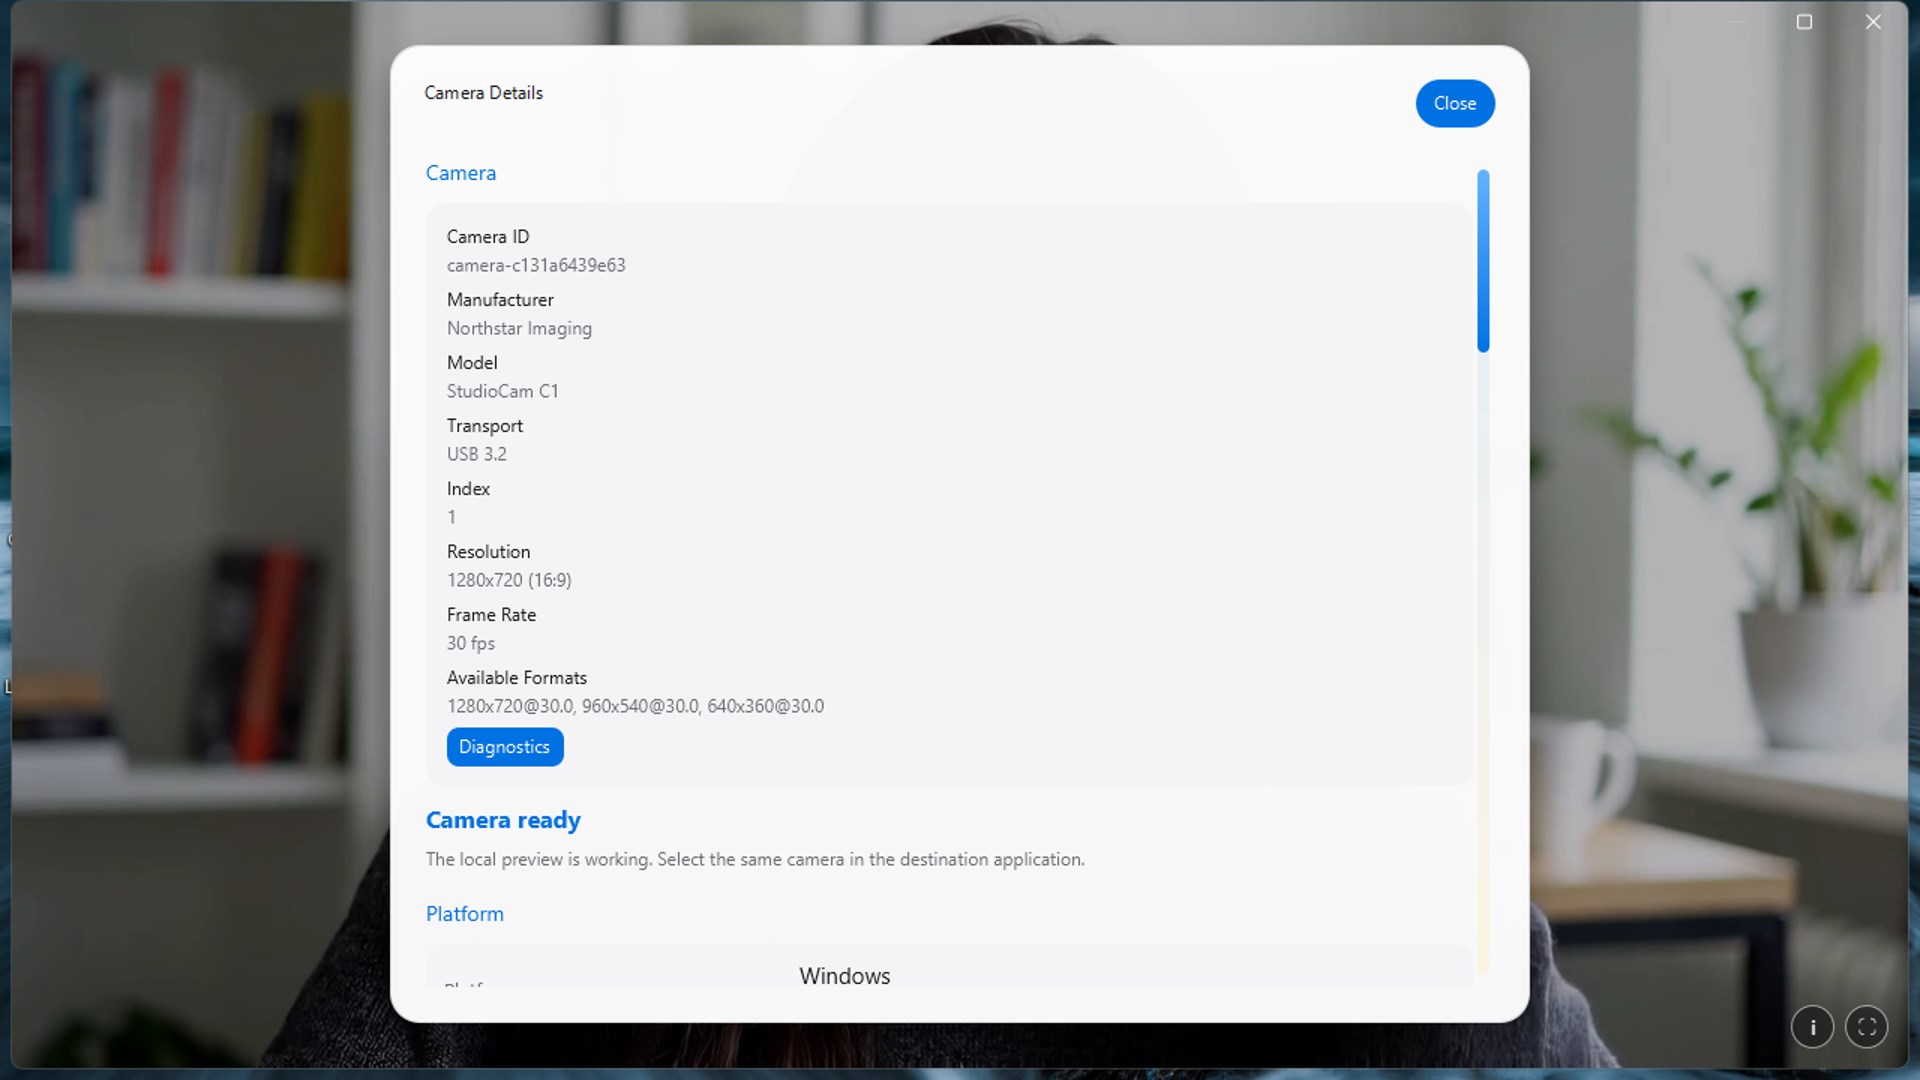Click the local preview working message
Image resolution: width=1920 pixels, height=1080 pixels.
tap(755, 859)
